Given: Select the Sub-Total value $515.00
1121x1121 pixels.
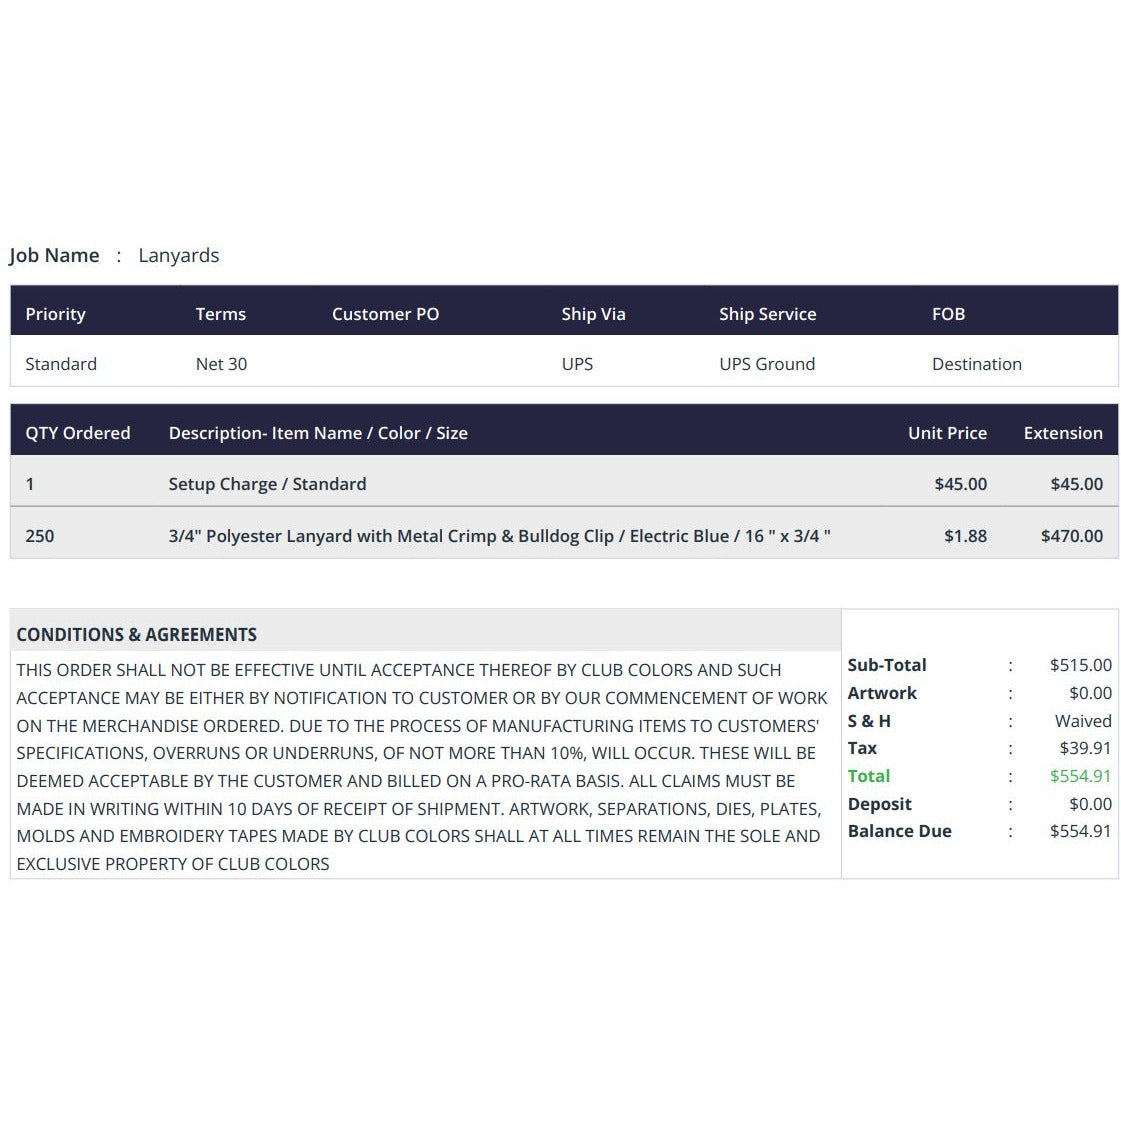Looking at the screenshot, I should (1080, 666).
